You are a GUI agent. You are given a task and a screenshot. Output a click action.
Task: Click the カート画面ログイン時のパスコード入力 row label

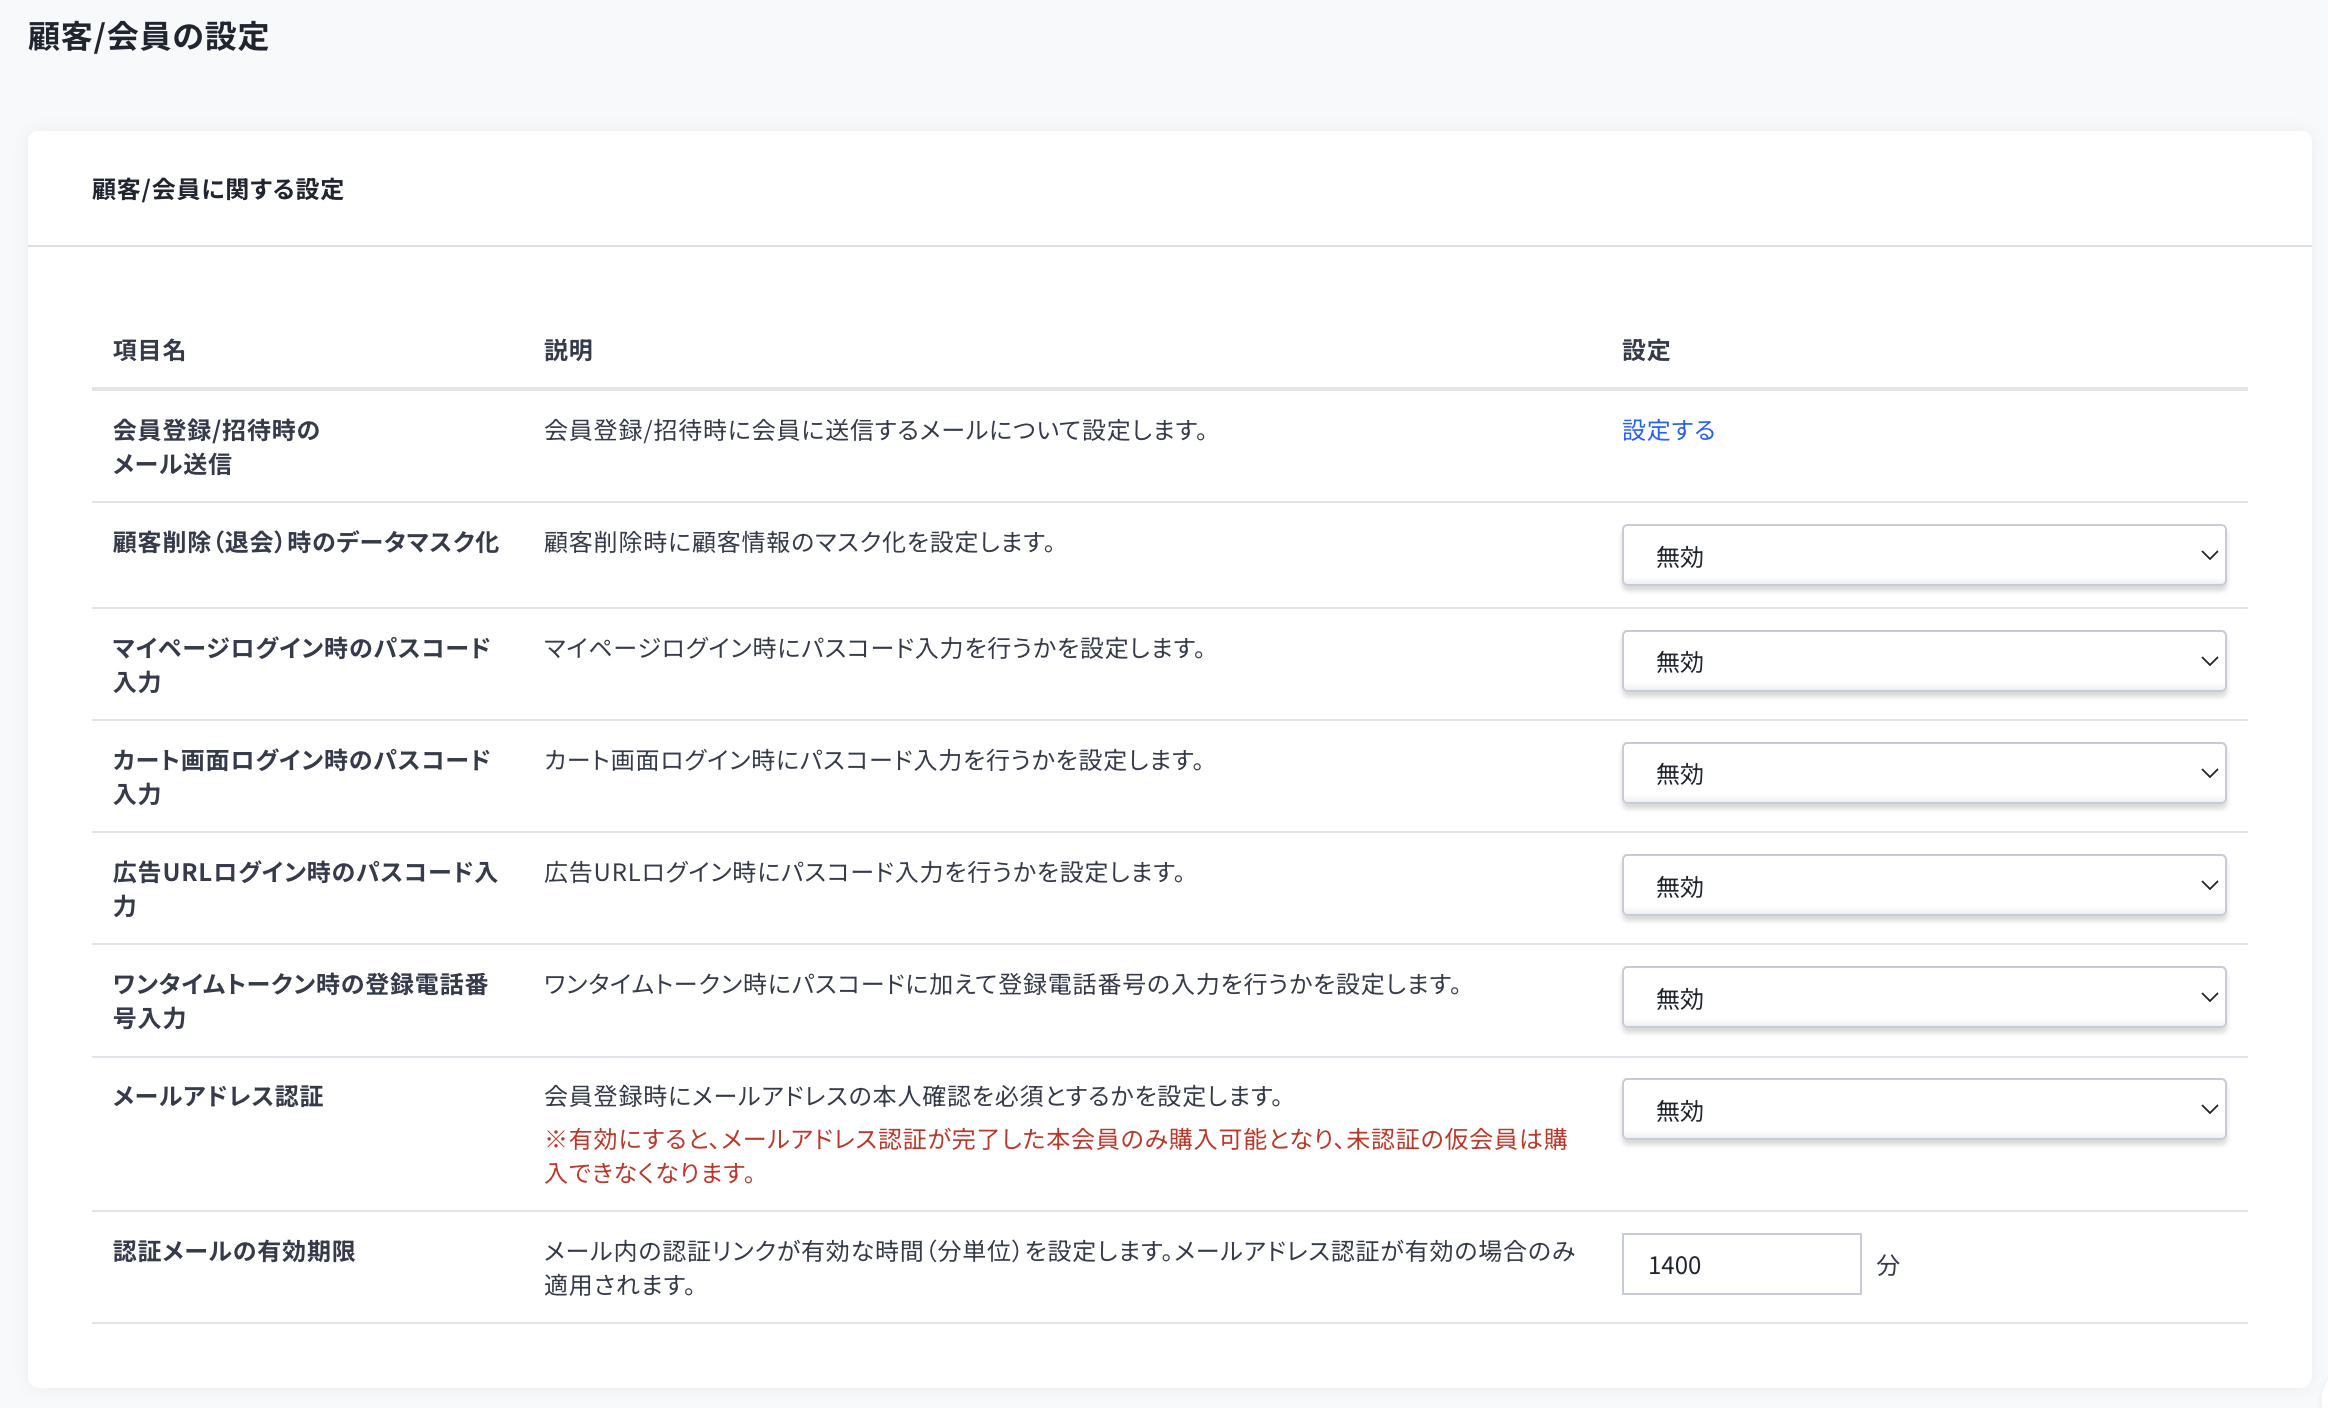point(301,777)
